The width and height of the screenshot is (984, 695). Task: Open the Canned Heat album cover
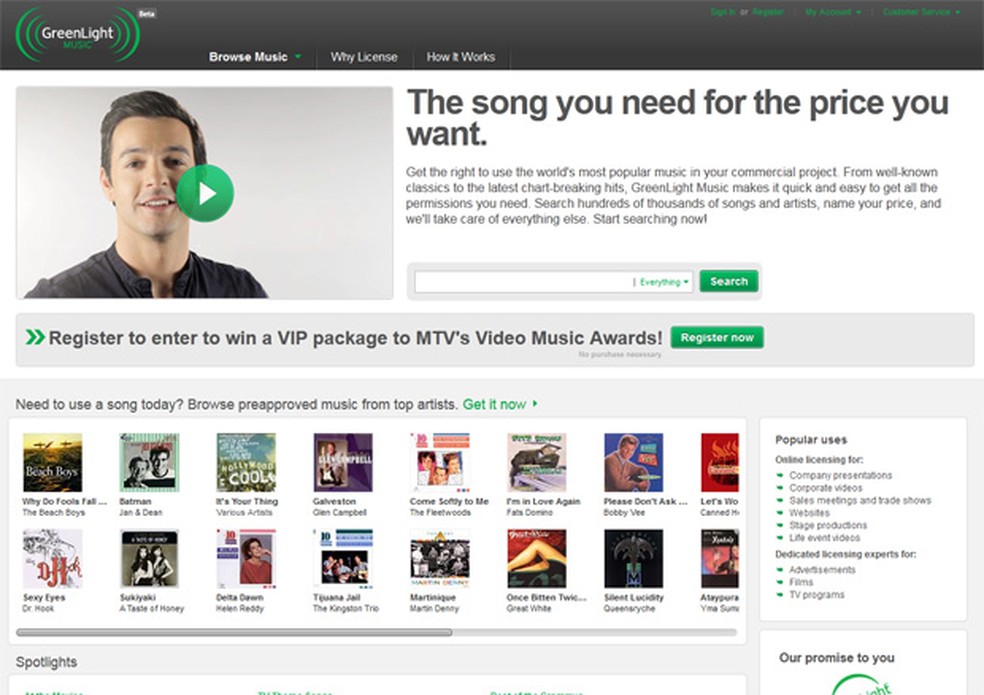tap(720, 462)
